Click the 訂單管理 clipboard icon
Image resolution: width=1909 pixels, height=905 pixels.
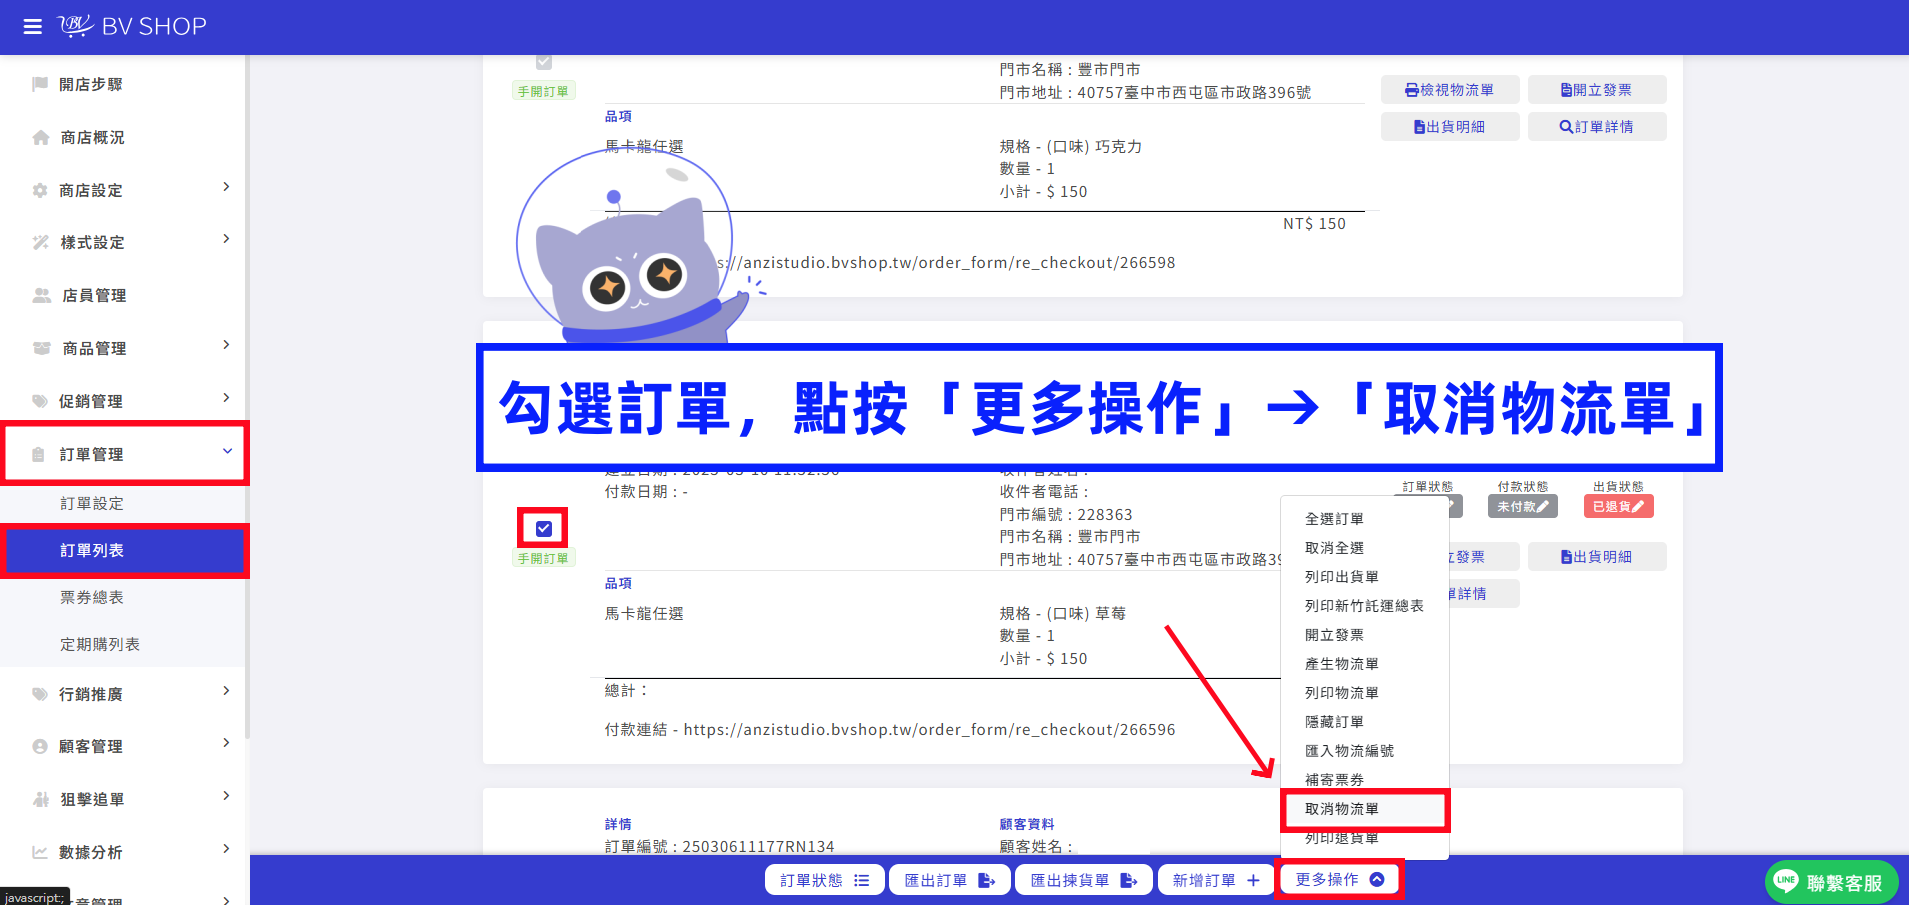click(38, 454)
